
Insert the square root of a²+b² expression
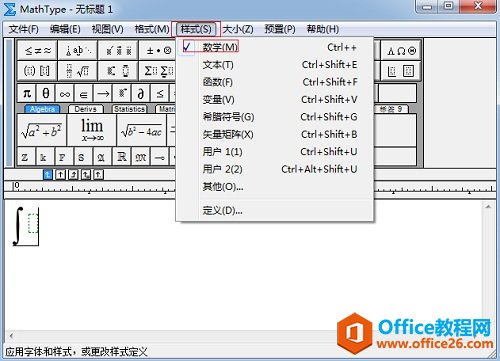pyautogui.click(x=42, y=130)
